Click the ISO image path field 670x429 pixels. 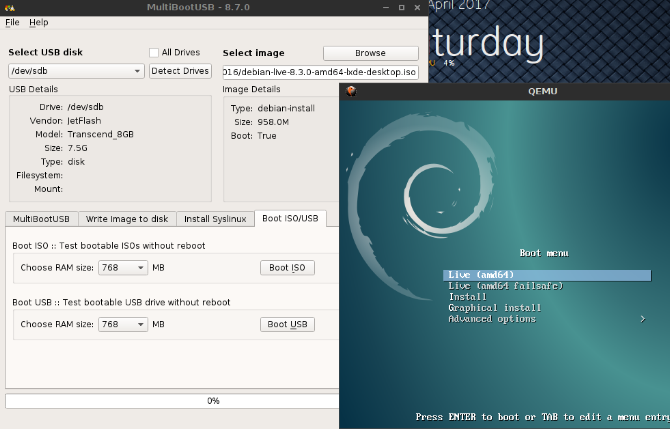[320, 72]
